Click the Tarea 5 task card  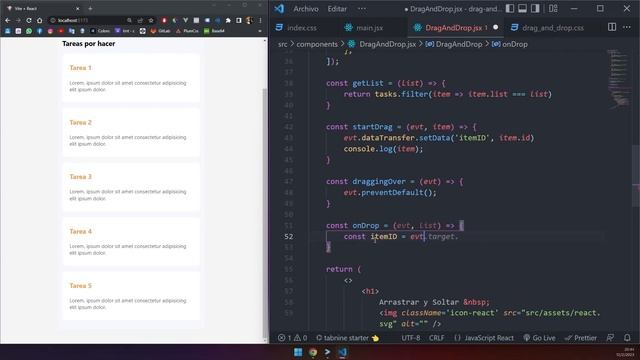pyautogui.click(x=131, y=296)
